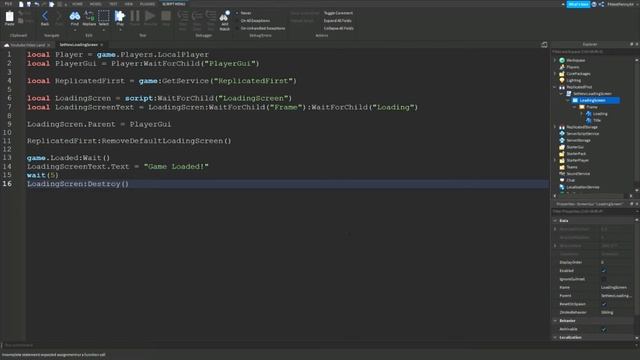This screenshot has width=640, height=360.
Task: Click the Chat service icon
Action: point(562,180)
